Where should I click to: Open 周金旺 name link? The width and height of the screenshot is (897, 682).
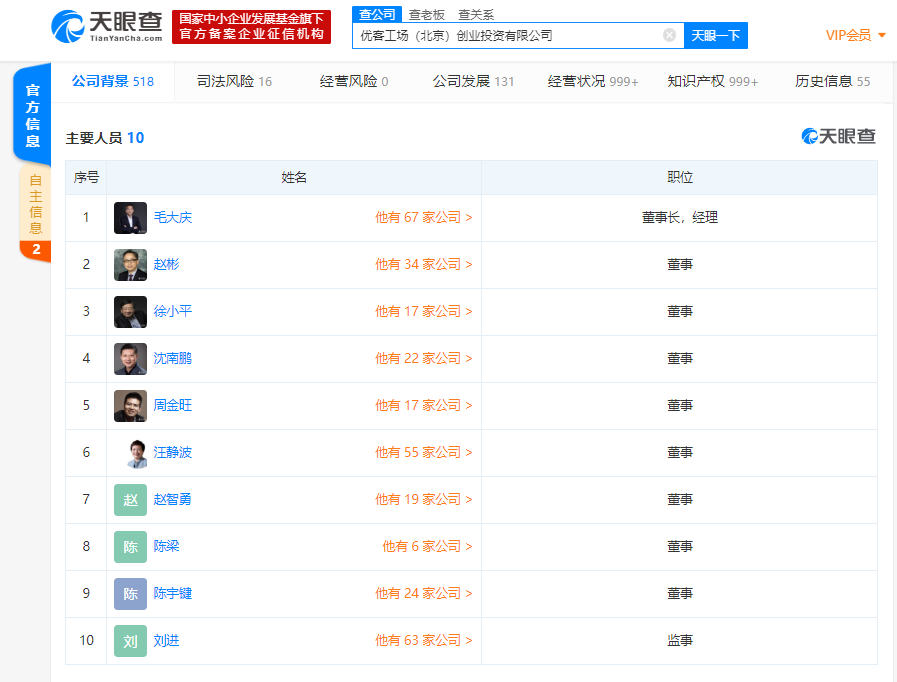173,405
